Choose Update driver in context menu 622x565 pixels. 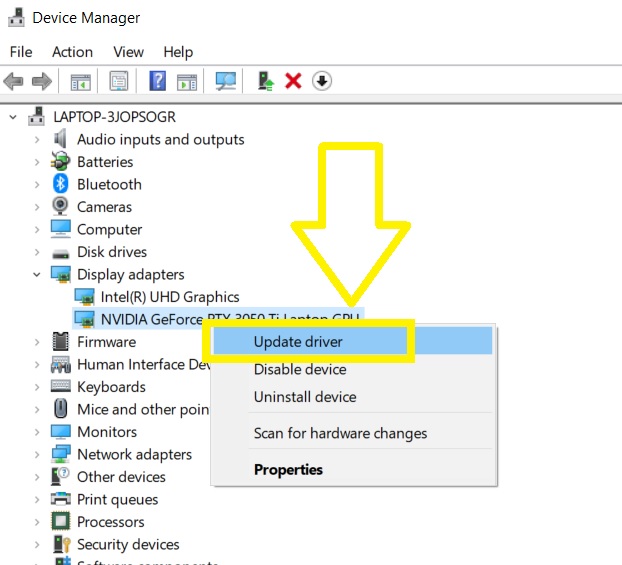coord(353,342)
